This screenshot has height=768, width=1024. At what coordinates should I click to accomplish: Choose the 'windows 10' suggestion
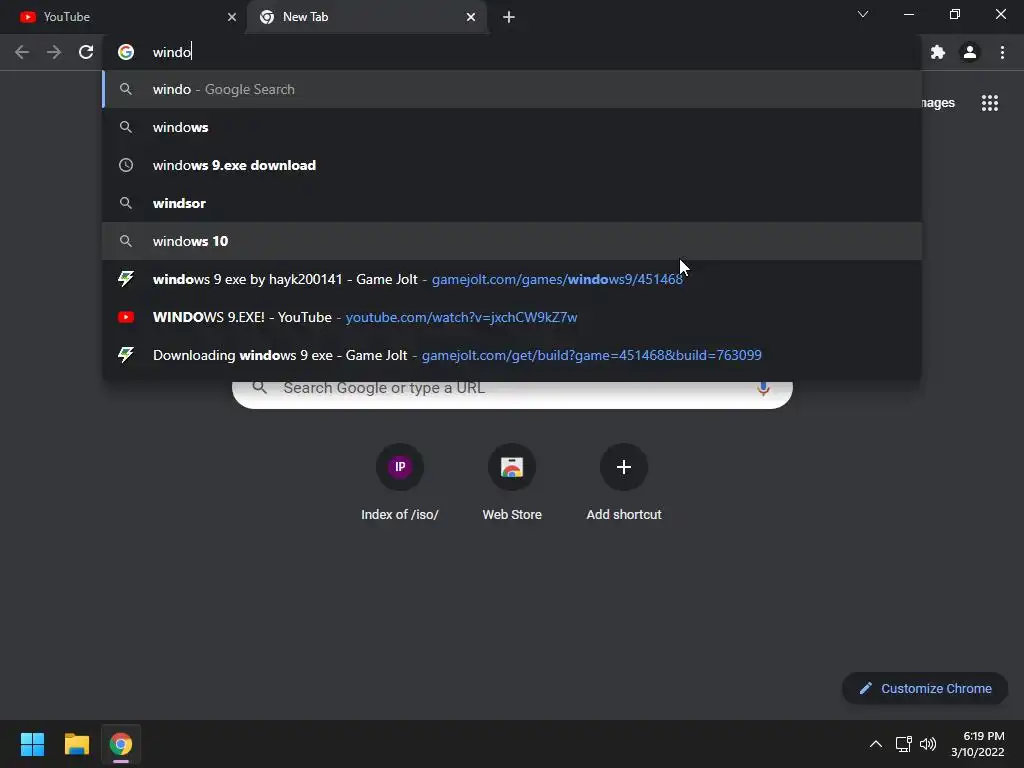pos(512,241)
